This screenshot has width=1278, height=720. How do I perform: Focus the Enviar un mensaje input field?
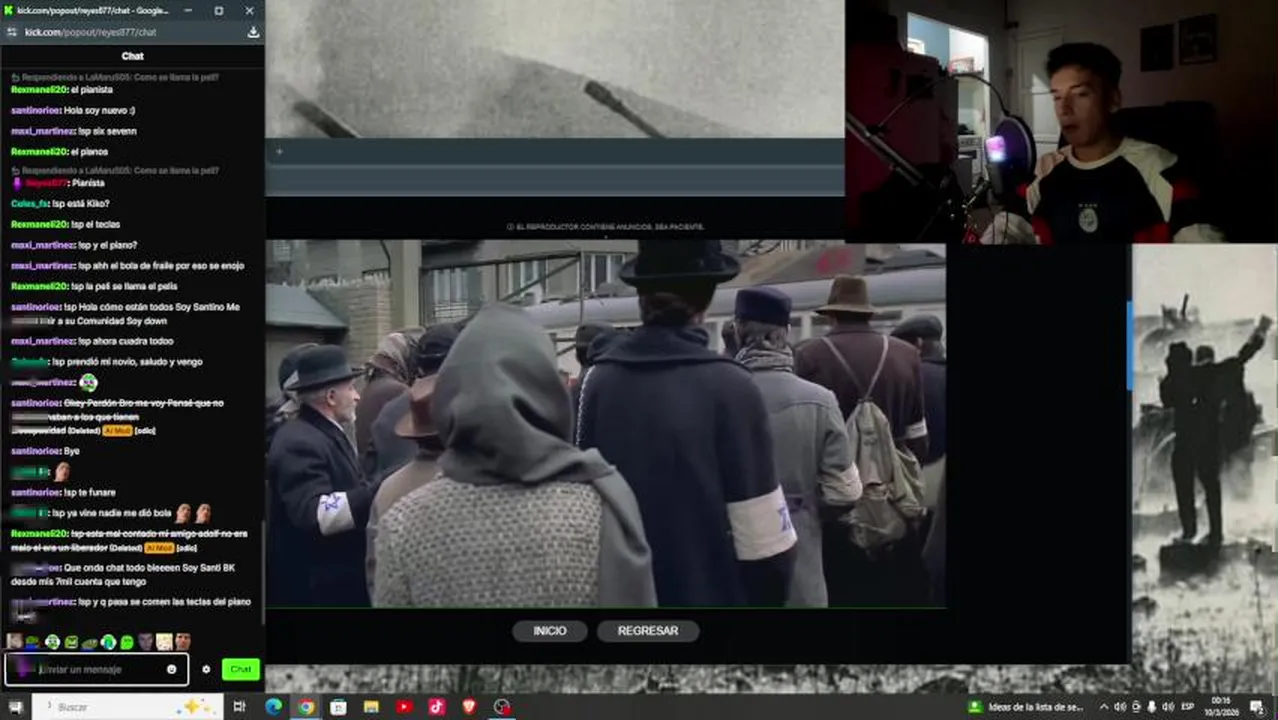pos(97,669)
